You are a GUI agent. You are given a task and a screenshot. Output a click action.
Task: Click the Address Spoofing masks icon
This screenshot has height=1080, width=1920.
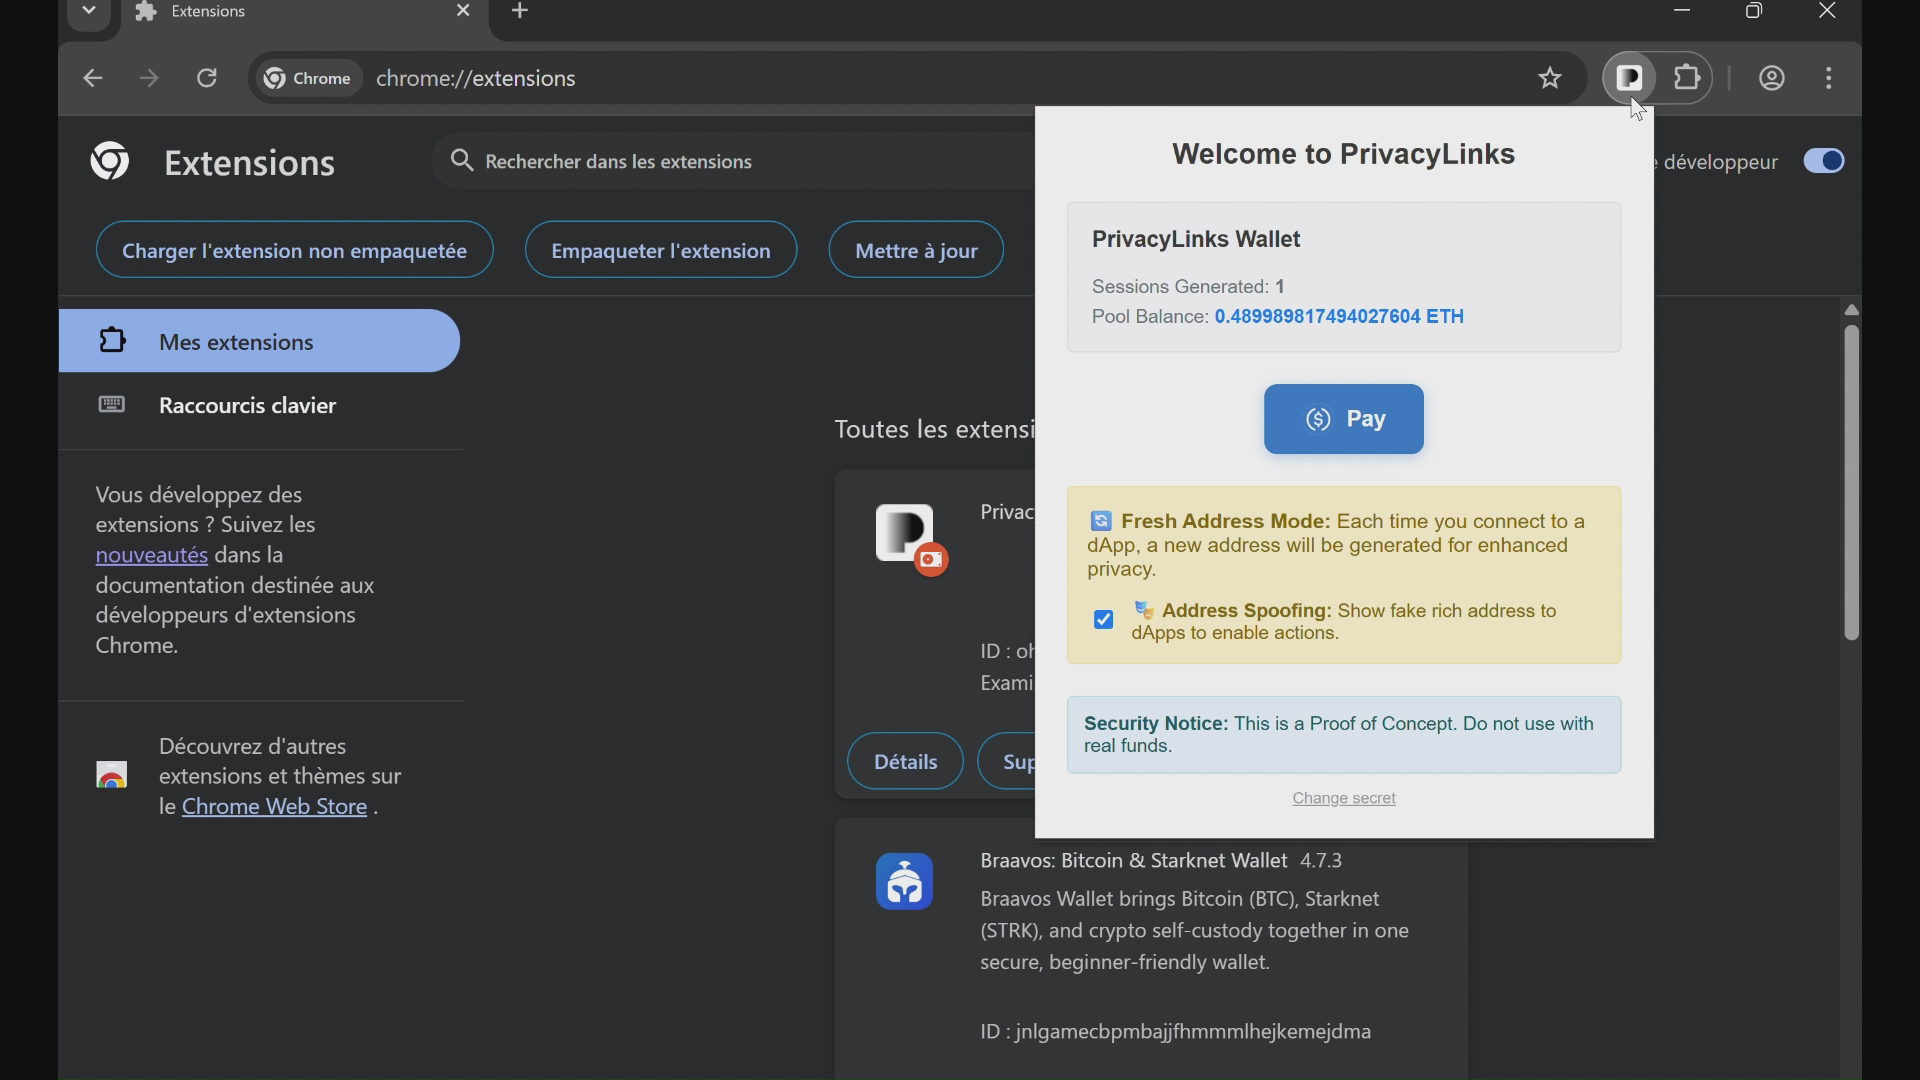click(x=1144, y=610)
